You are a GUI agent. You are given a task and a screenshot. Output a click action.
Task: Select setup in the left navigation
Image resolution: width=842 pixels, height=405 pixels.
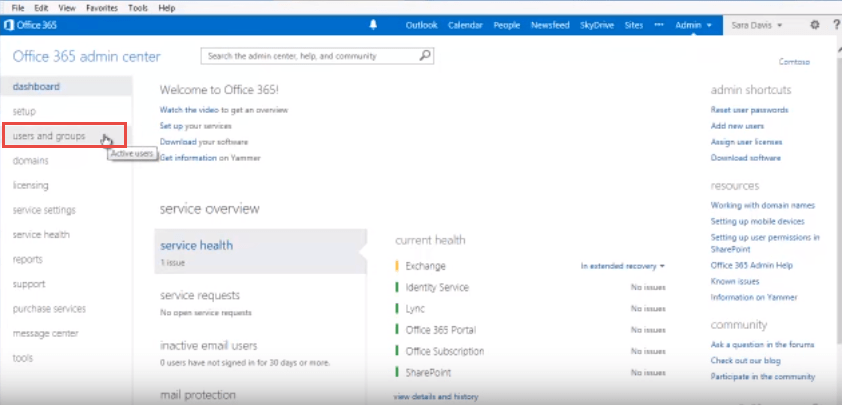click(x=24, y=111)
